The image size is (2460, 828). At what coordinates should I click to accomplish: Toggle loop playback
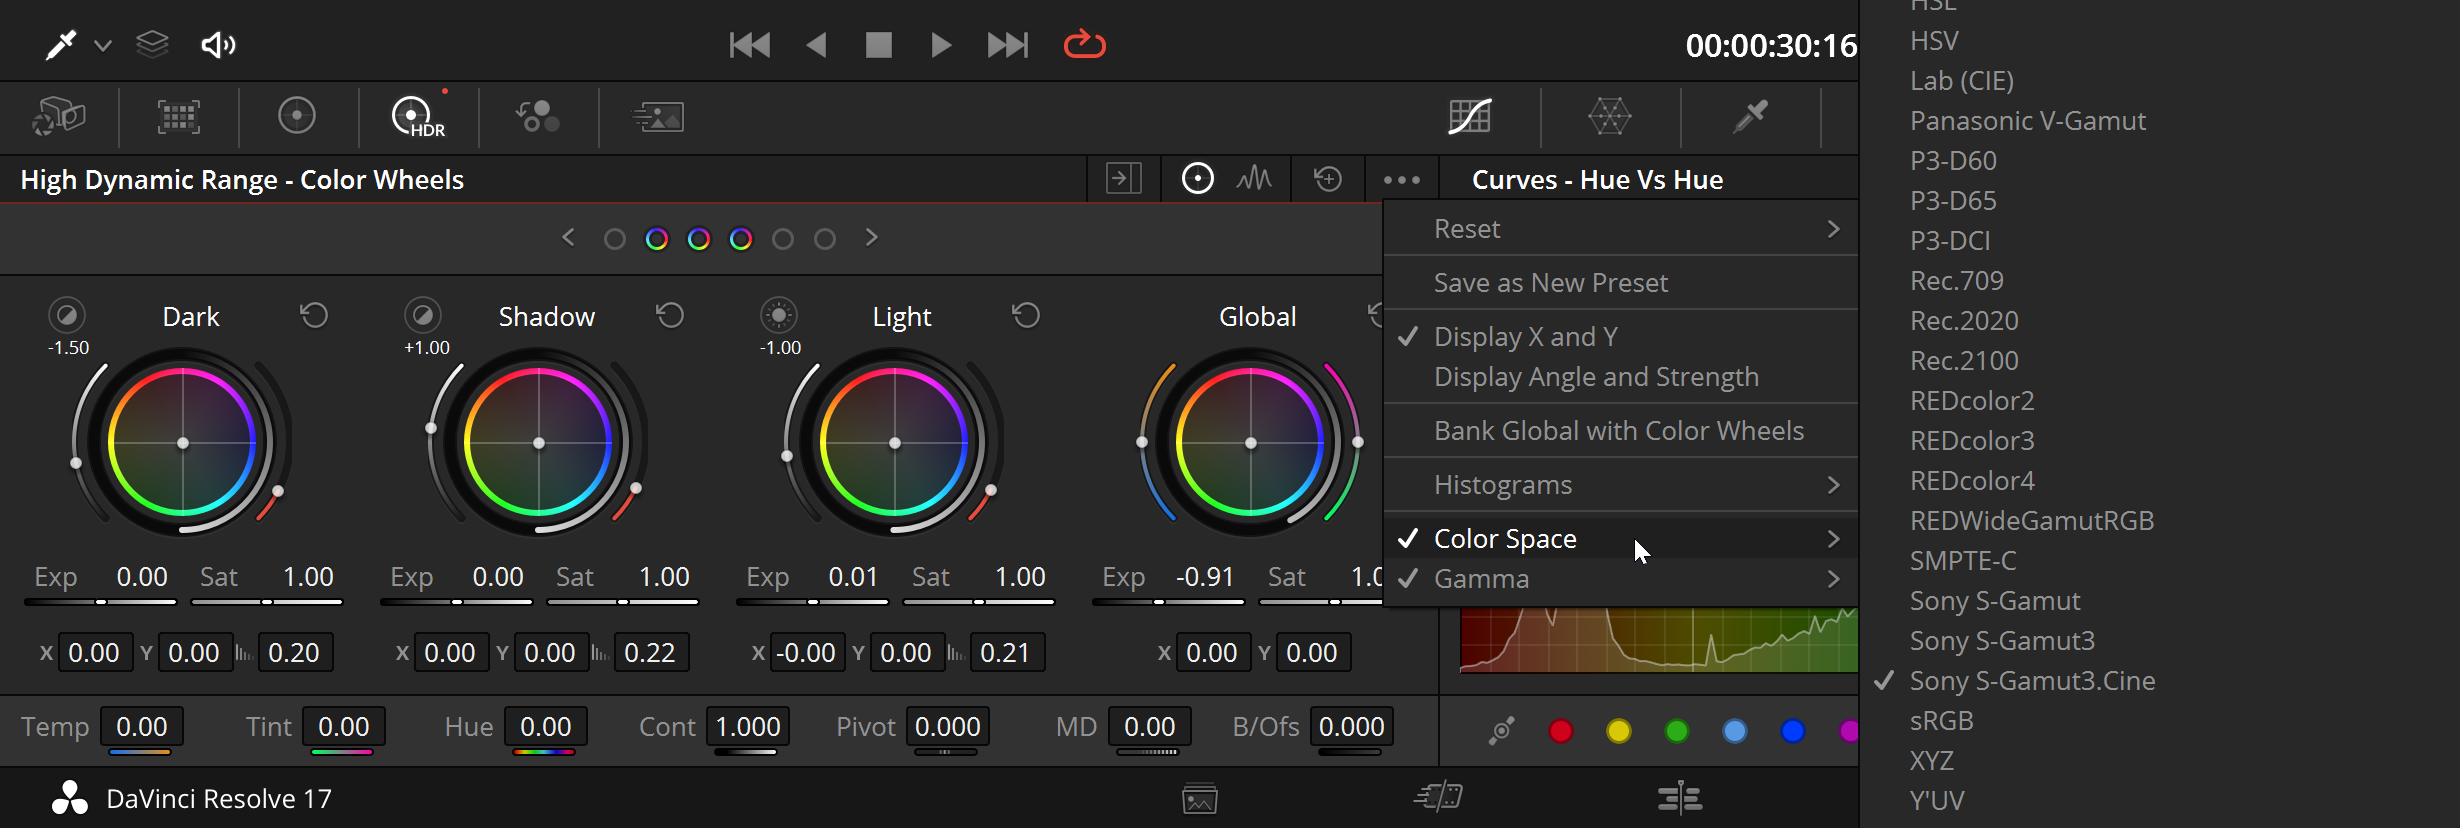1085,45
